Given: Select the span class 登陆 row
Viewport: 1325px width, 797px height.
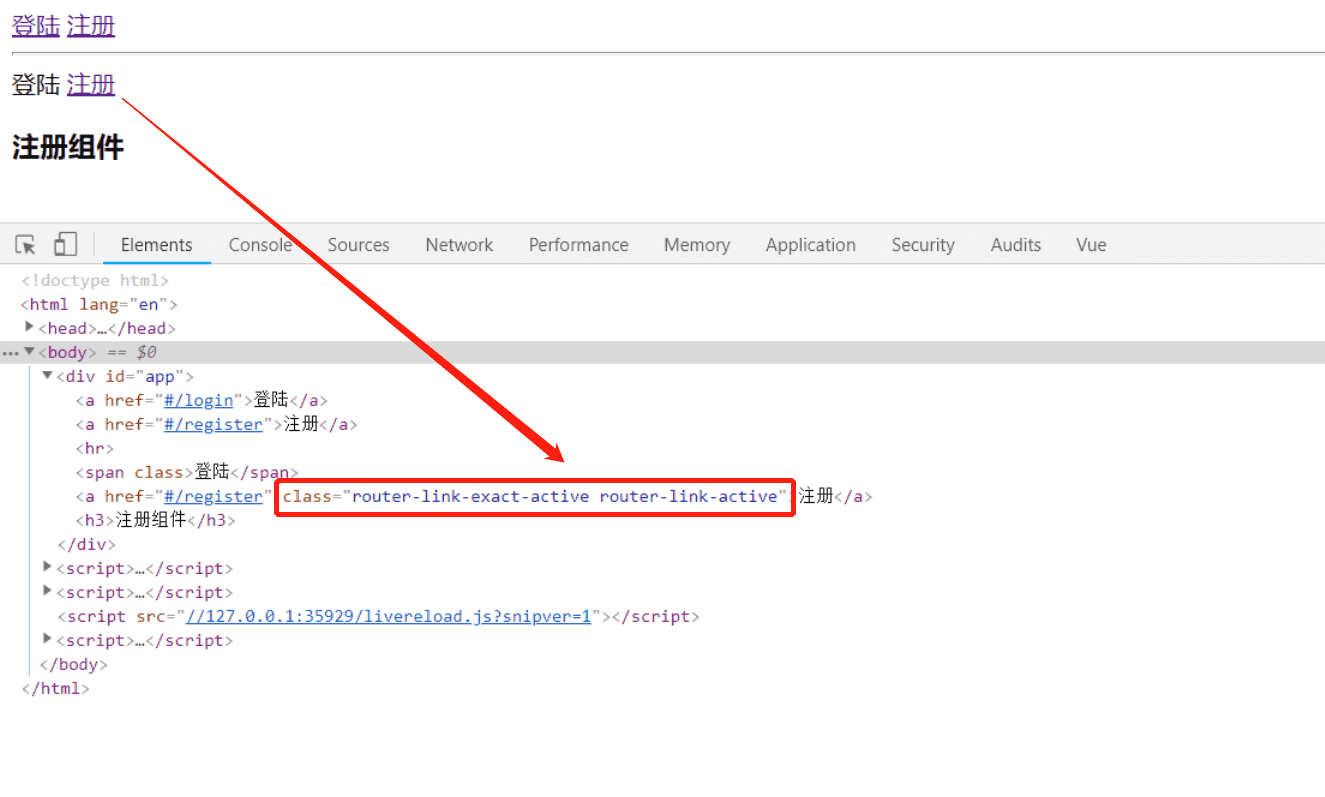Looking at the screenshot, I should tap(187, 472).
